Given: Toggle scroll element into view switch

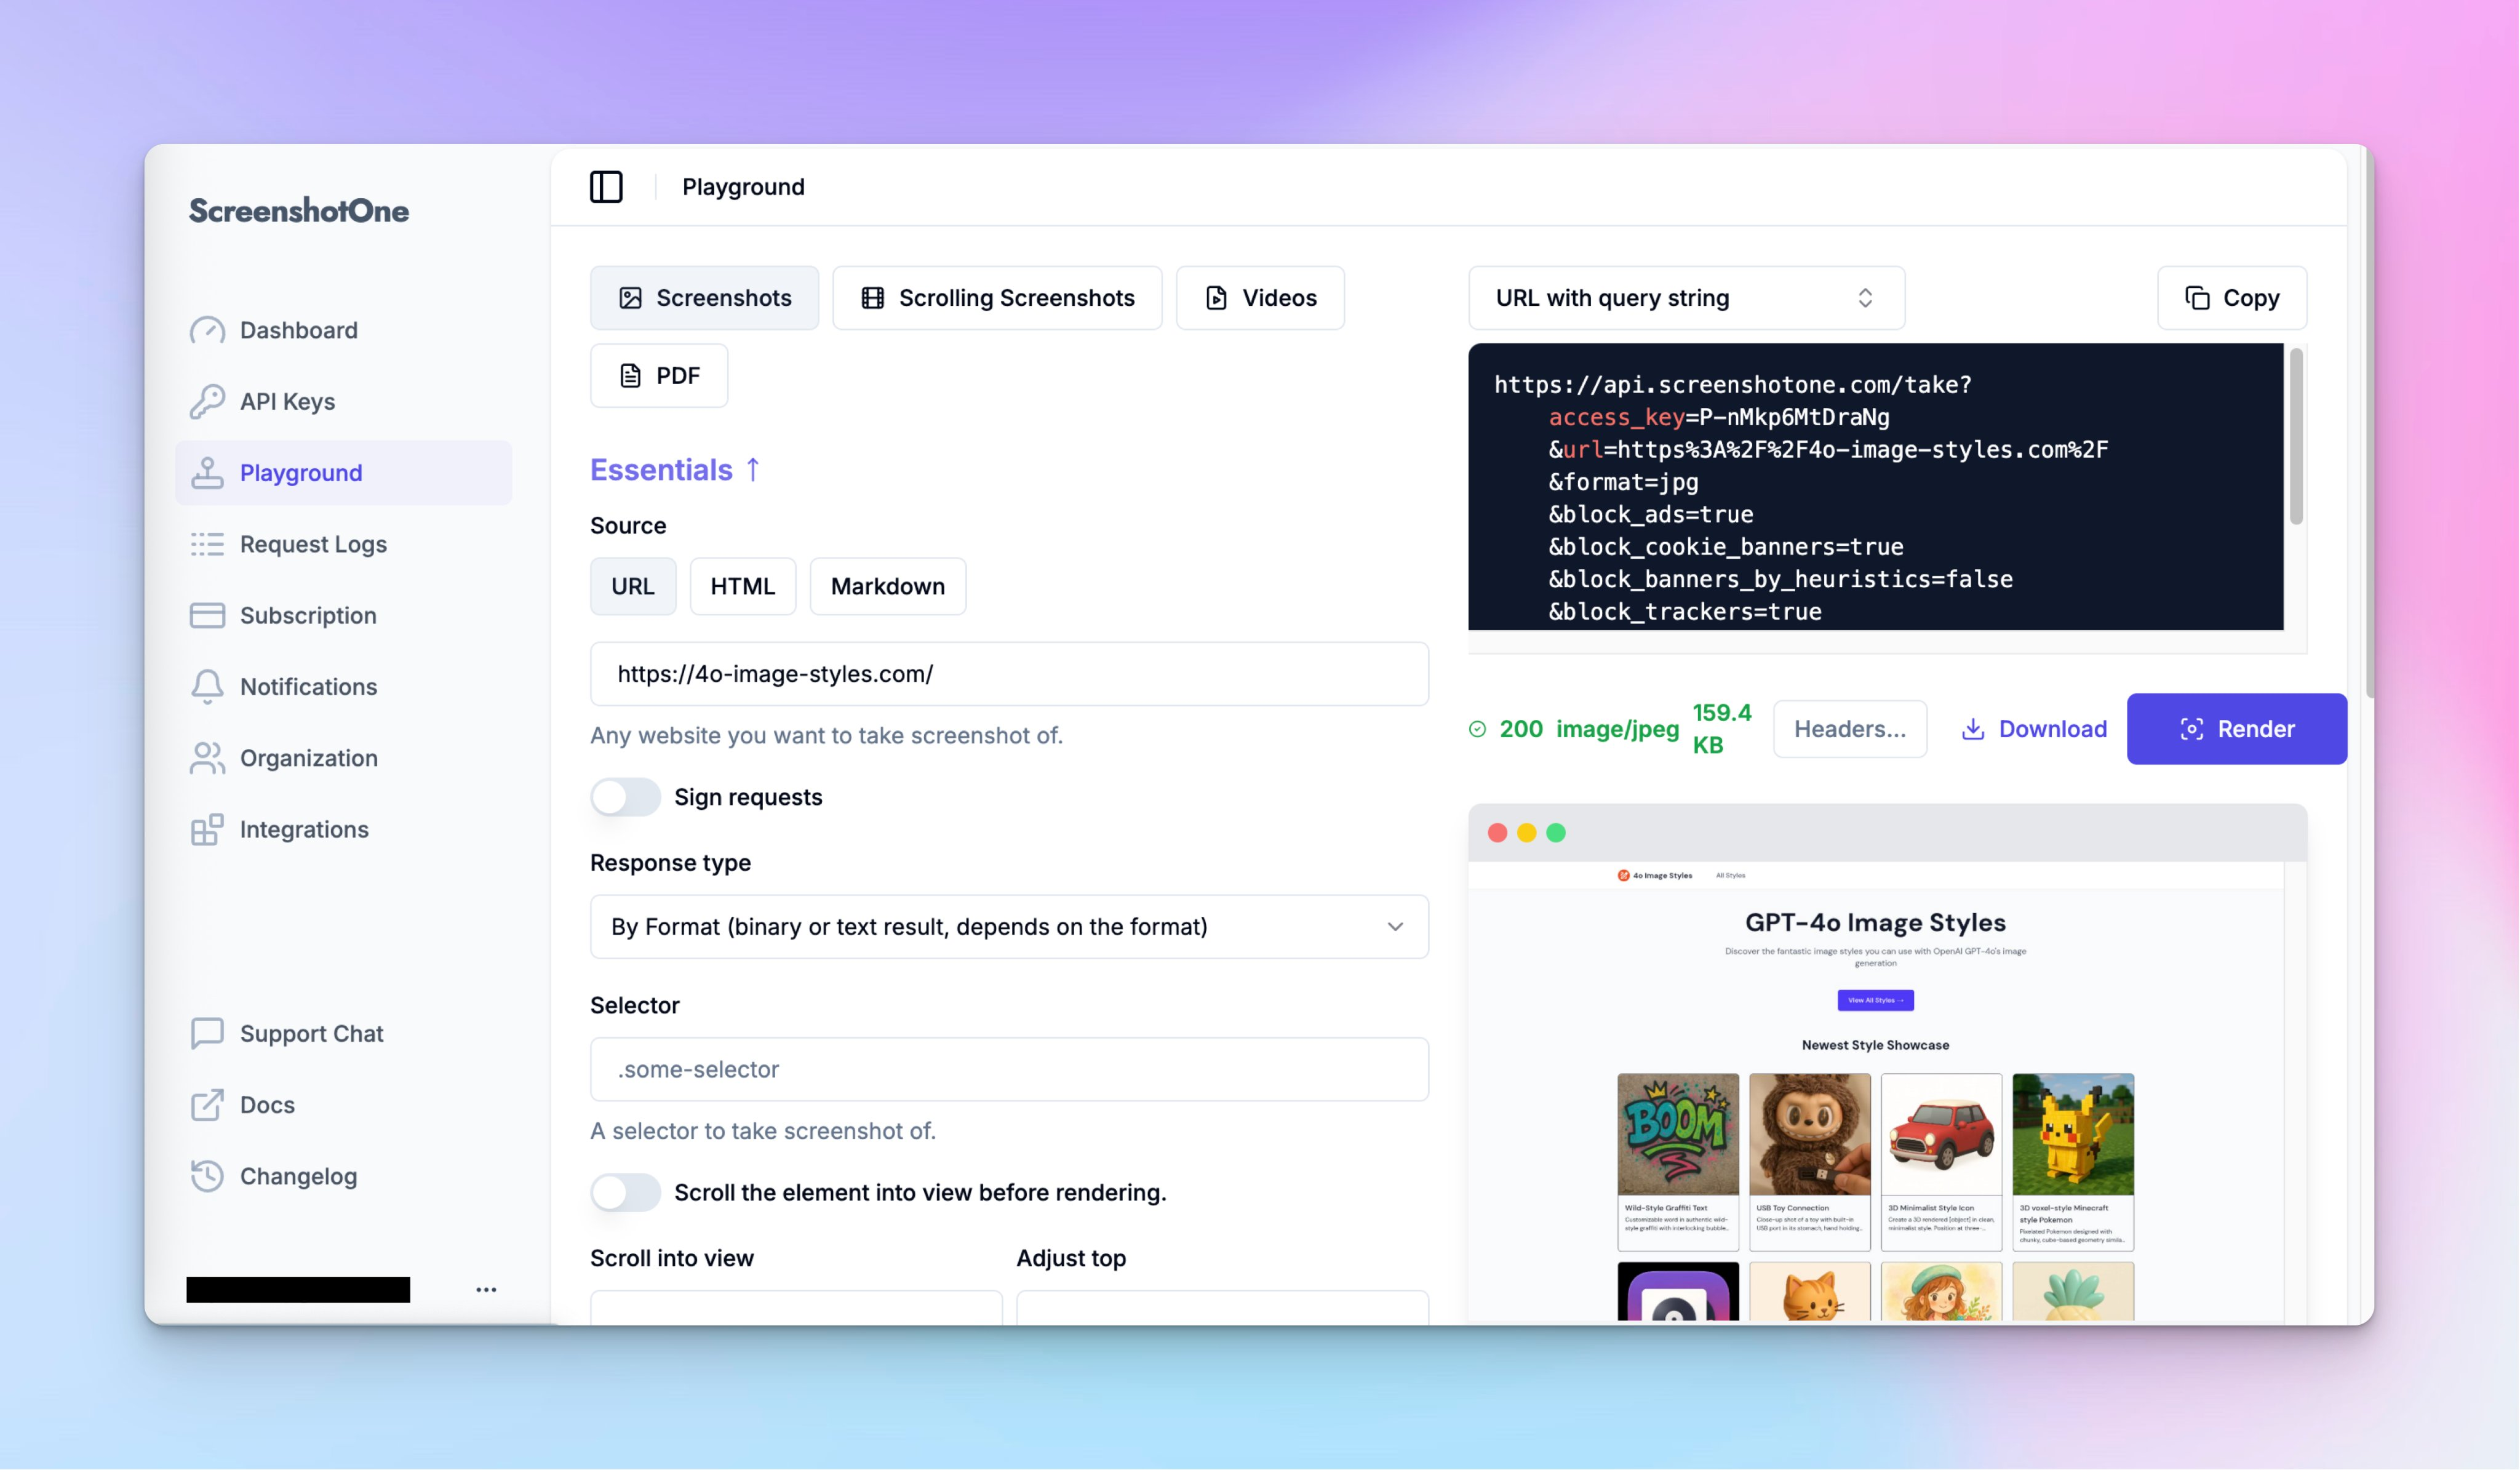Looking at the screenshot, I should point(625,1192).
